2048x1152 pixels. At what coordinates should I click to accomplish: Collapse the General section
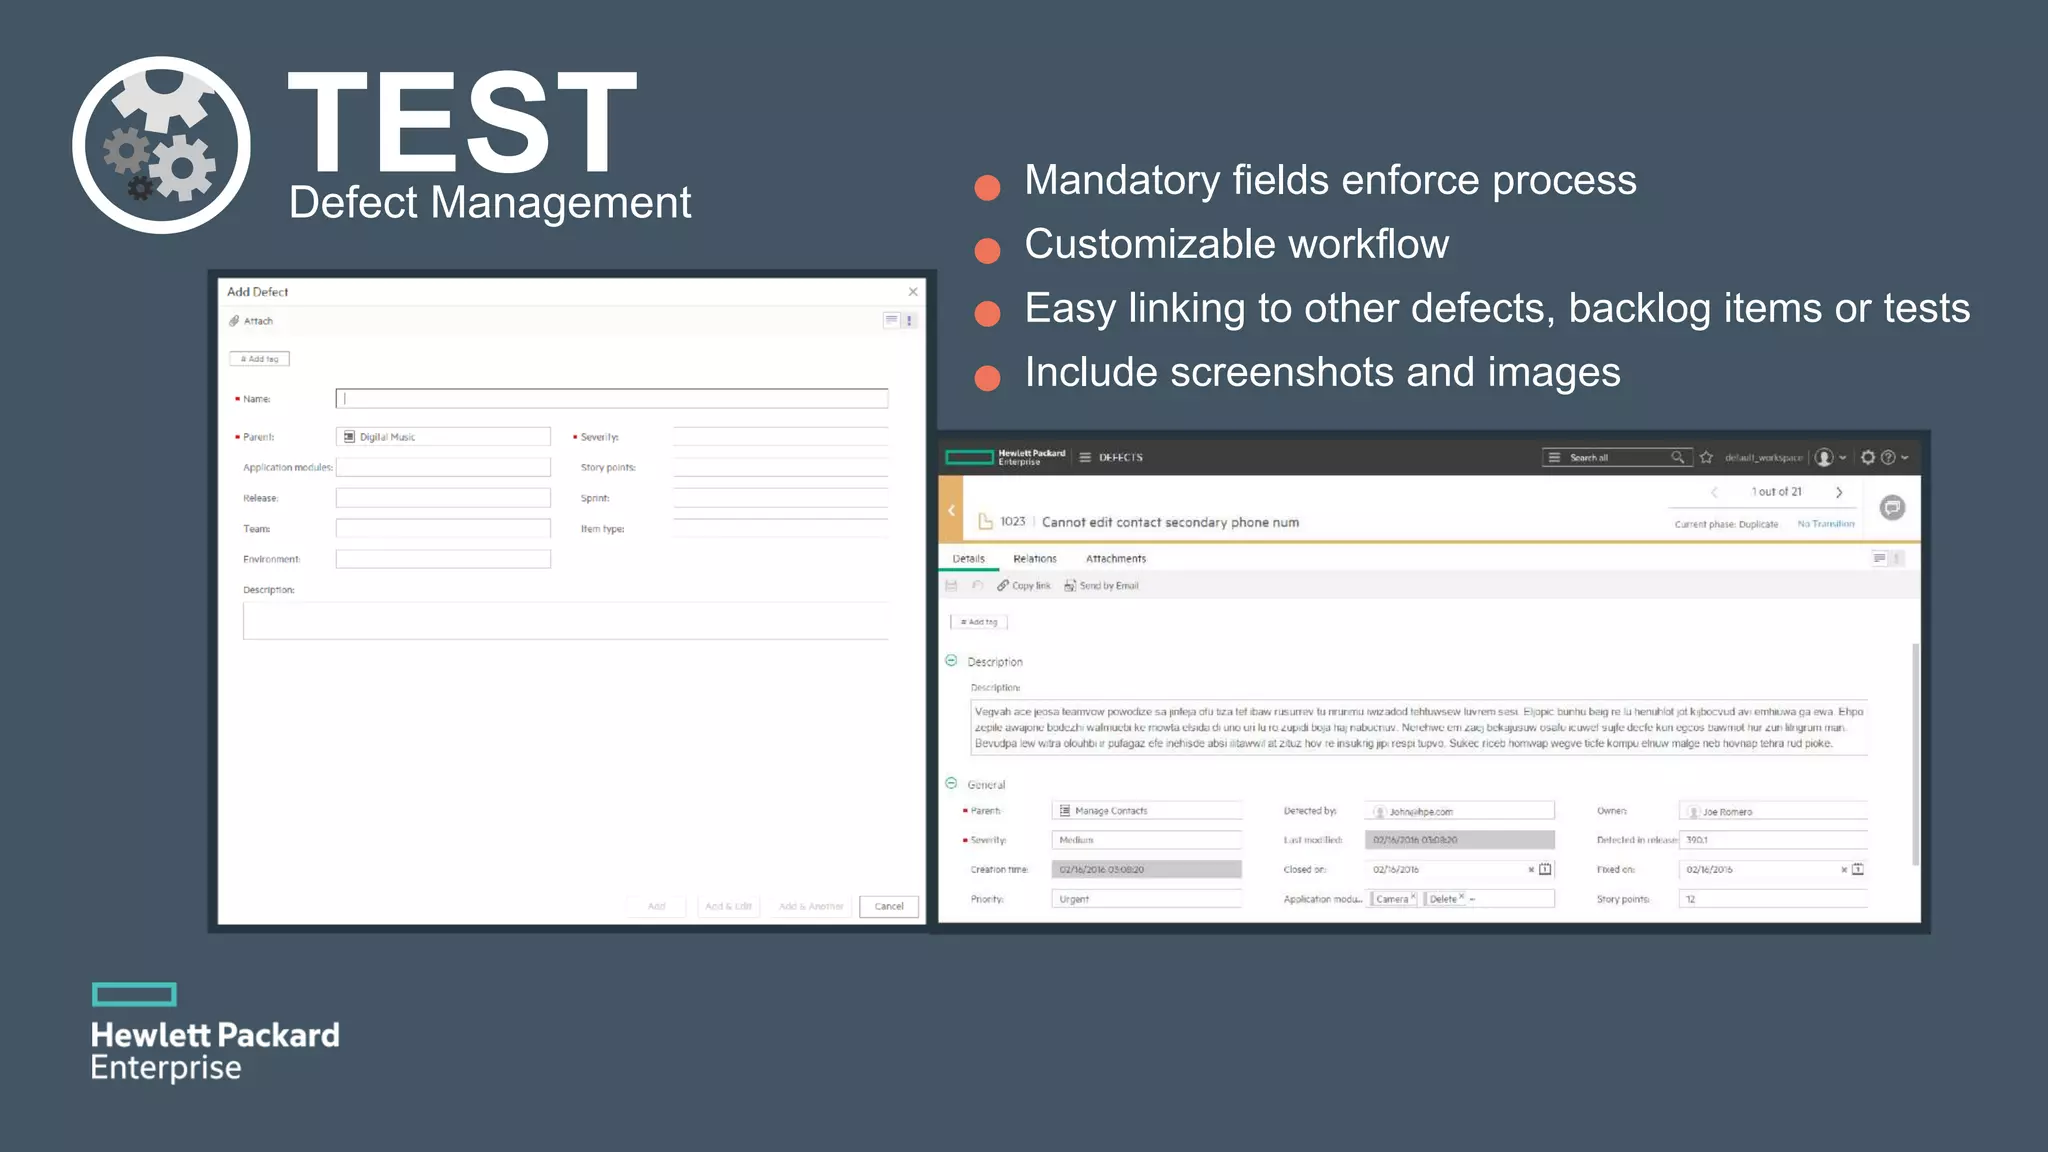[x=951, y=784]
